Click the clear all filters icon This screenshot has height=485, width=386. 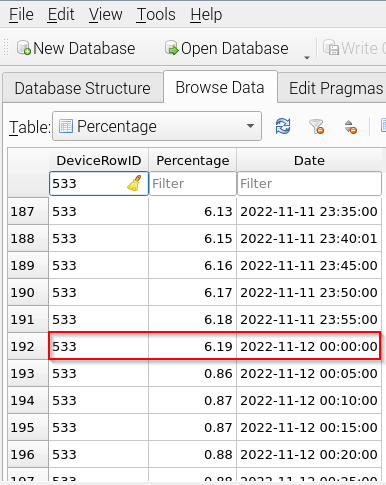tap(316, 127)
